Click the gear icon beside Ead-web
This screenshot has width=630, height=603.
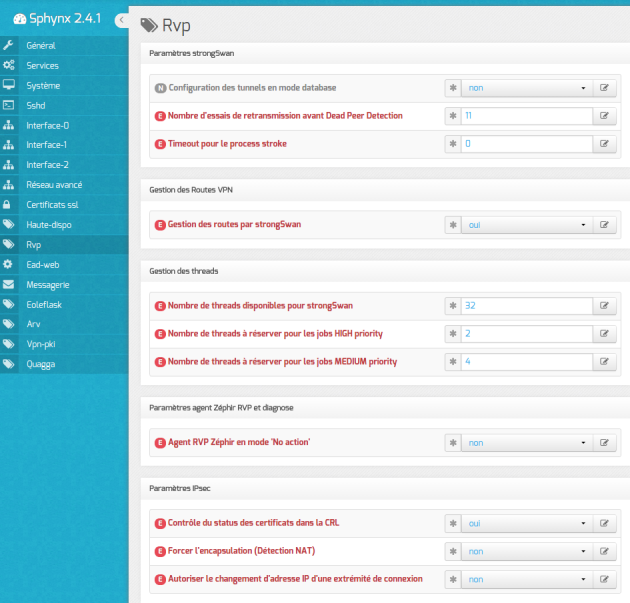click(x=8, y=264)
